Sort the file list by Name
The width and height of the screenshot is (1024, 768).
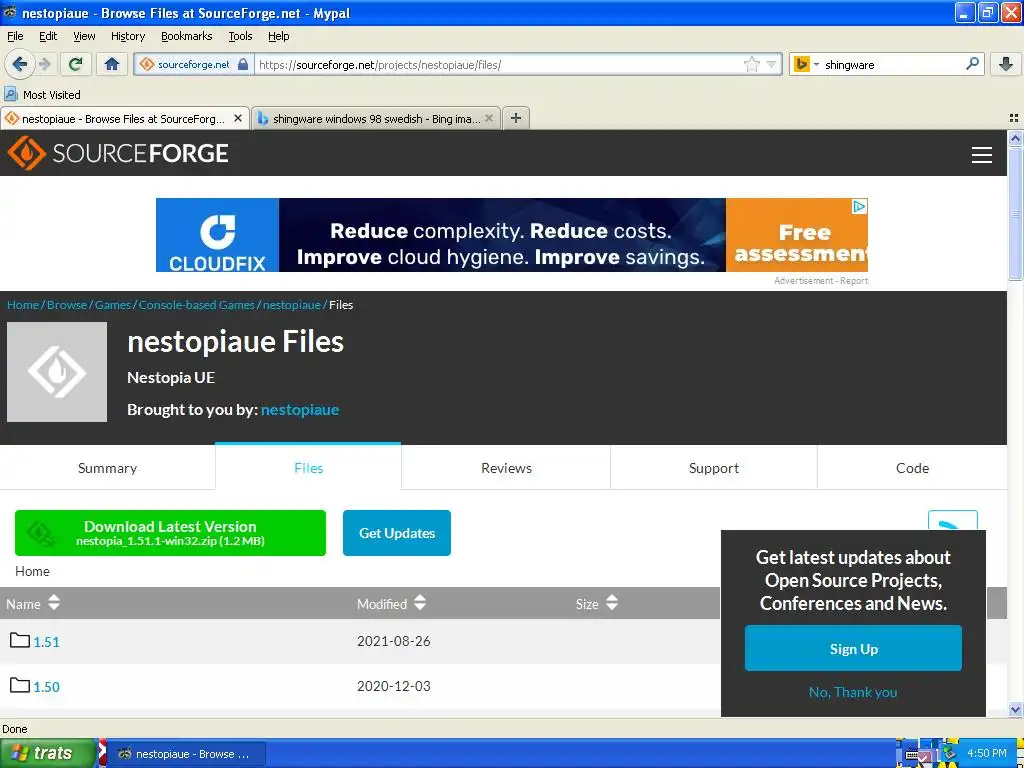point(33,603)
